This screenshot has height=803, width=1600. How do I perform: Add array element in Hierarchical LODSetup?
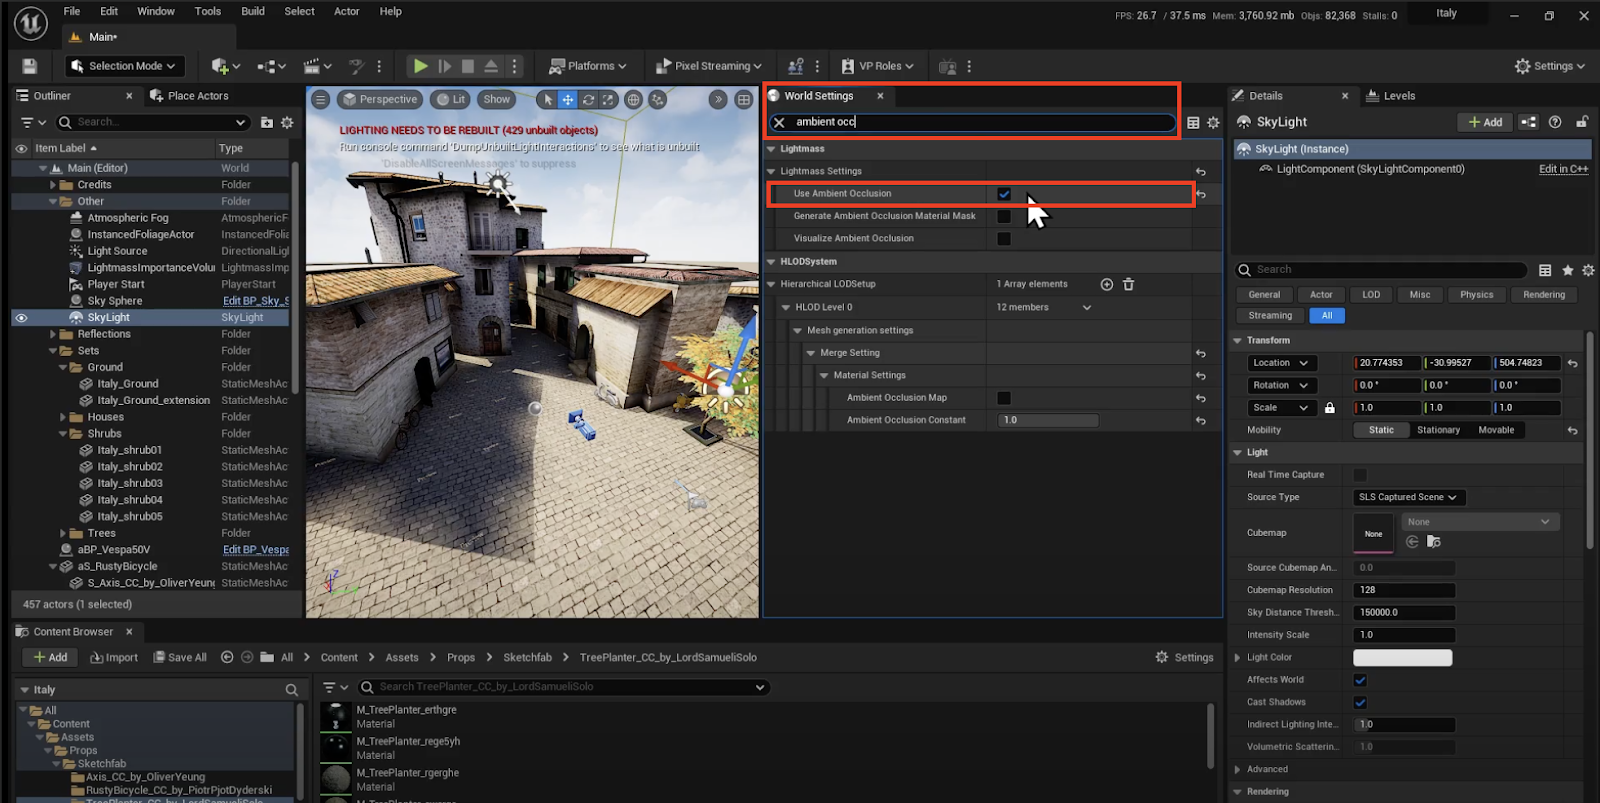pyautogui.click(x=1107, y=285)
